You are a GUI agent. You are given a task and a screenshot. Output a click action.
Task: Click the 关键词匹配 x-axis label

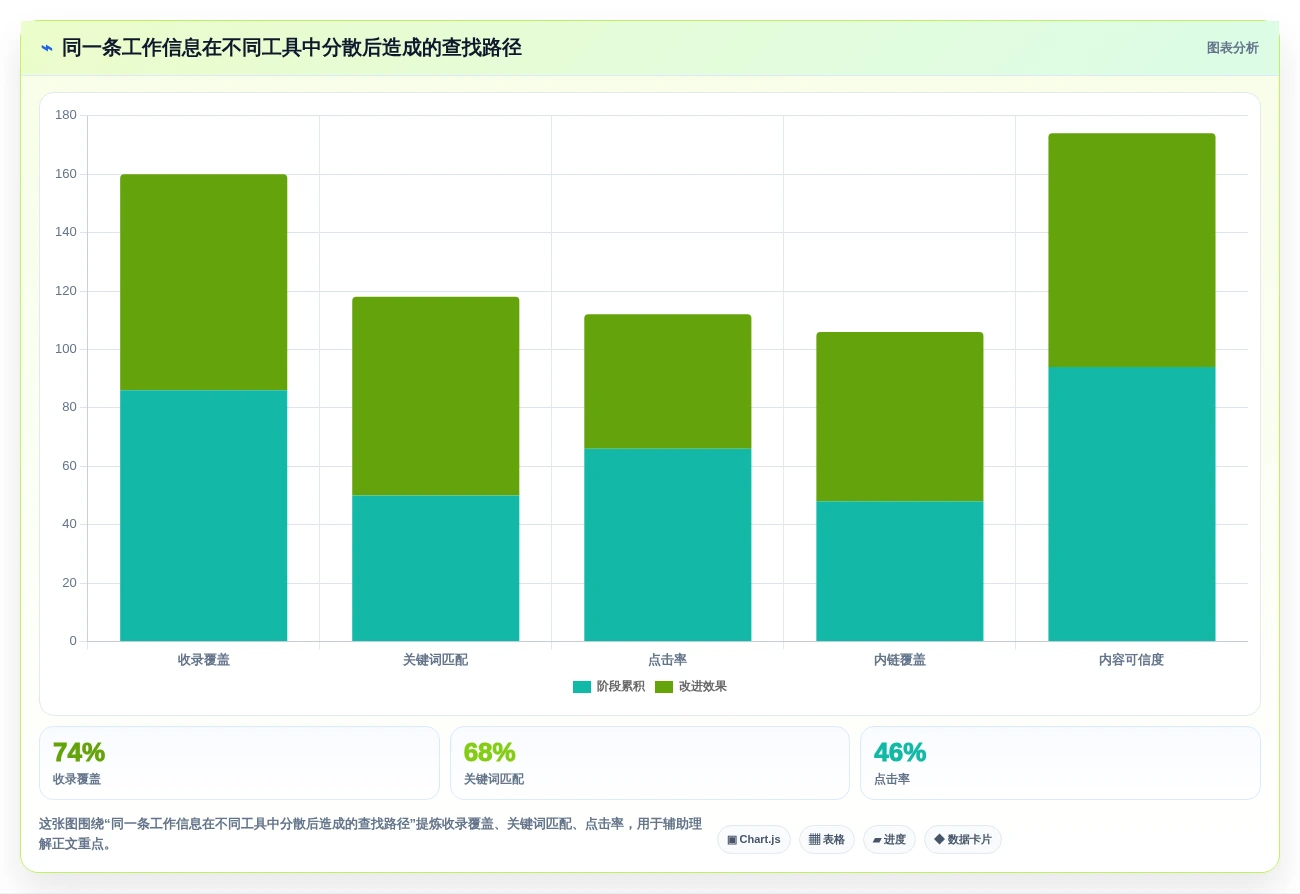[x=435, y=660]
